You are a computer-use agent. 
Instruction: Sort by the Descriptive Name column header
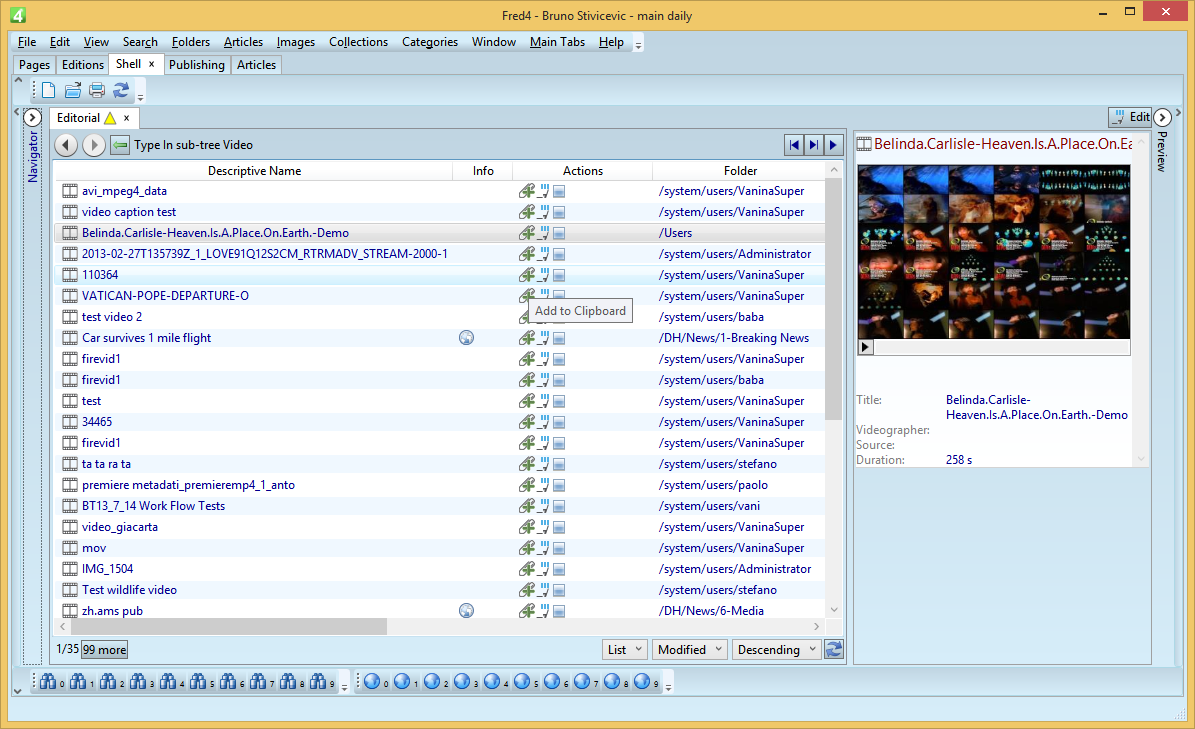point(254,171)
